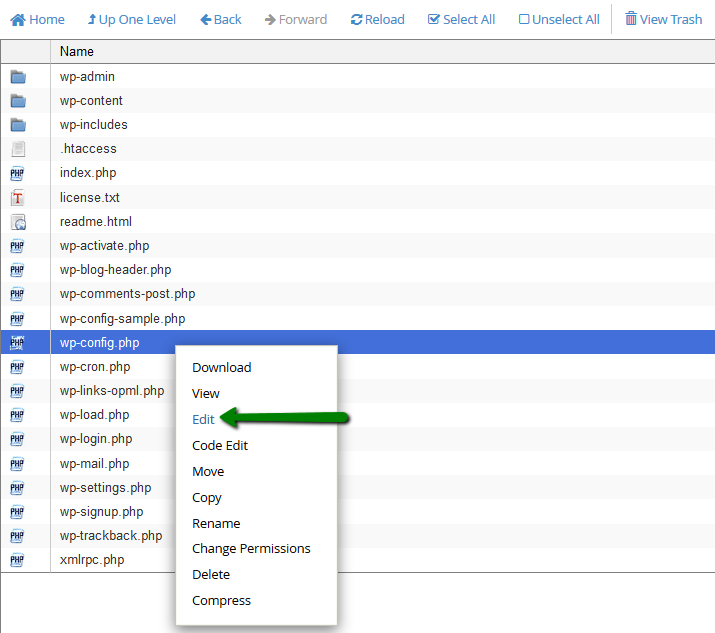Choose Code Edit from the context menu
Viewport: 715px width, 633px height.
tap(220, 446)
